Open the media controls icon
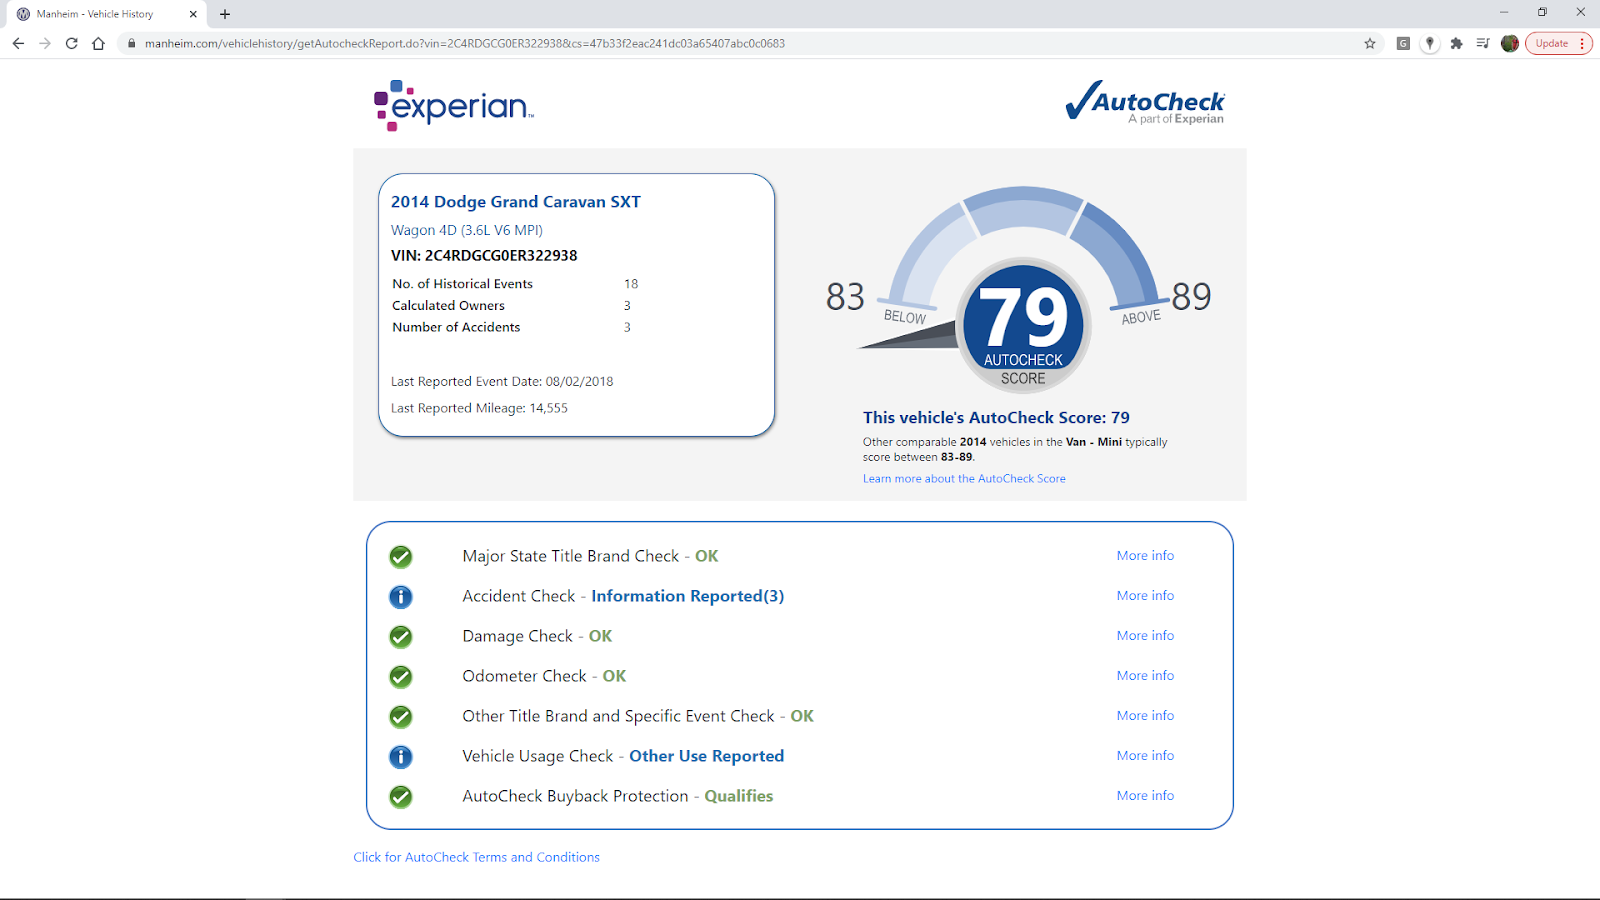The width and height of the screenshot is (1600, 900). click(1483, 43)
